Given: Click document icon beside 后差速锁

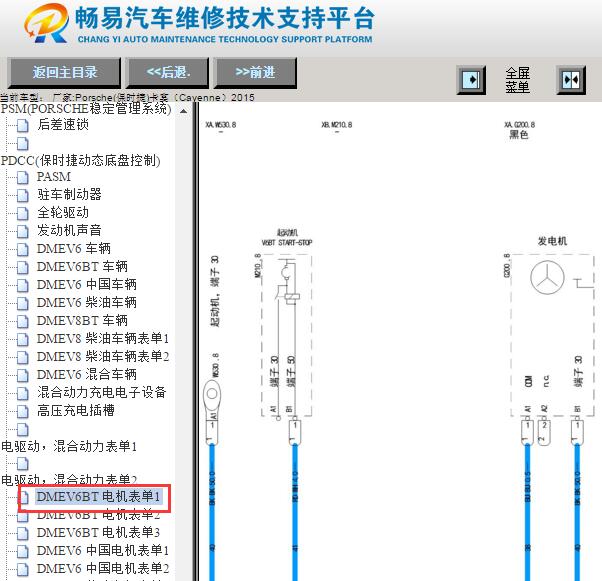Looking at the screenshot, I should point(23,126).
